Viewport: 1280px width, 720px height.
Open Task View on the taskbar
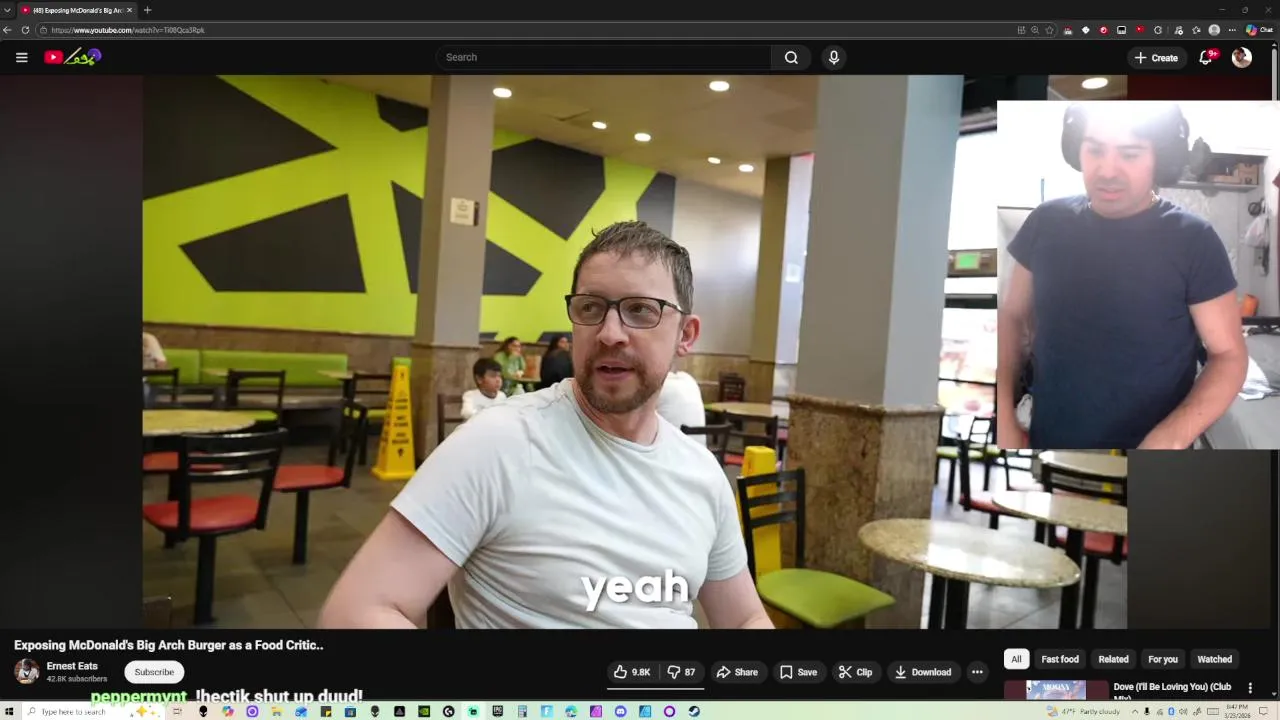(x=177, y=711)
